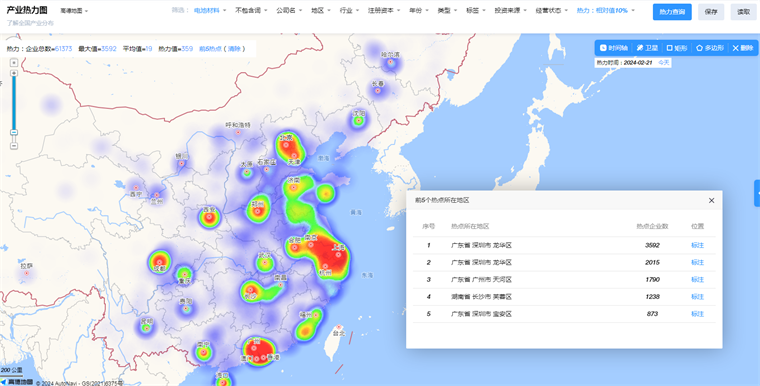Open the 热力：相对值10% dropdown
The image size is (760, 386).
click(605, 10)
